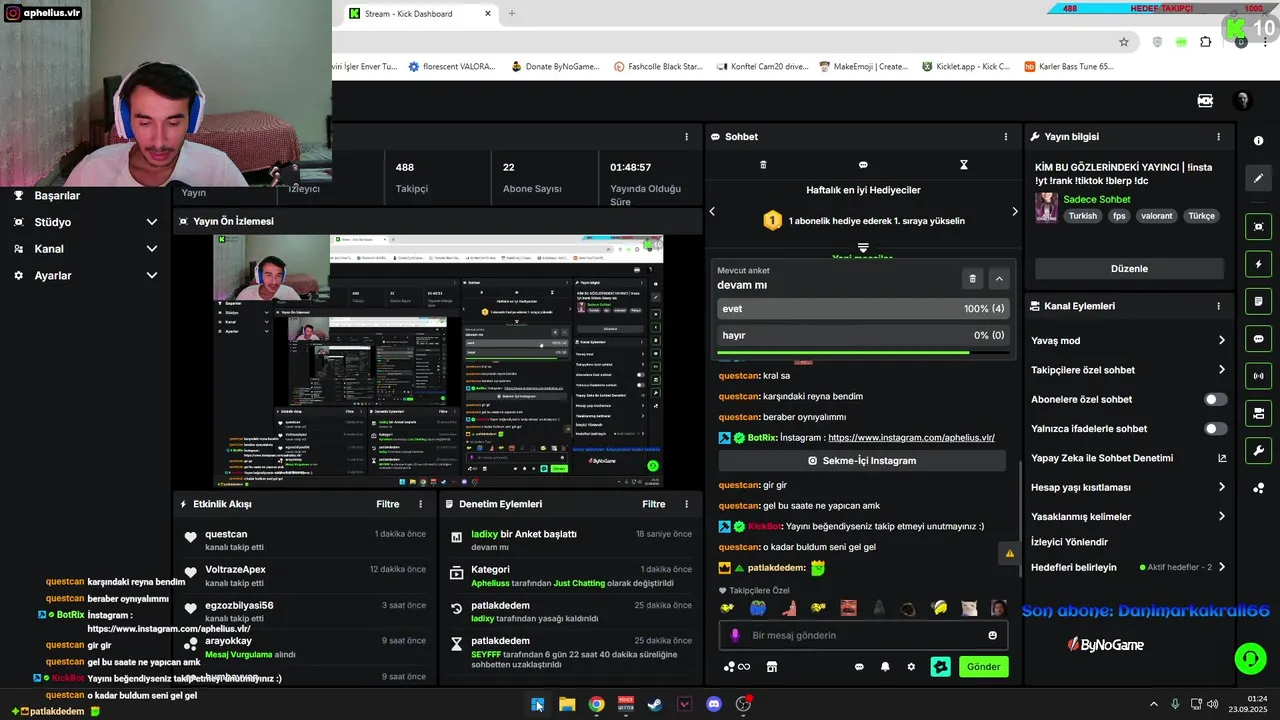
Task: Click the notes document icon in right sidebar
Action: tap(1258, 301)
